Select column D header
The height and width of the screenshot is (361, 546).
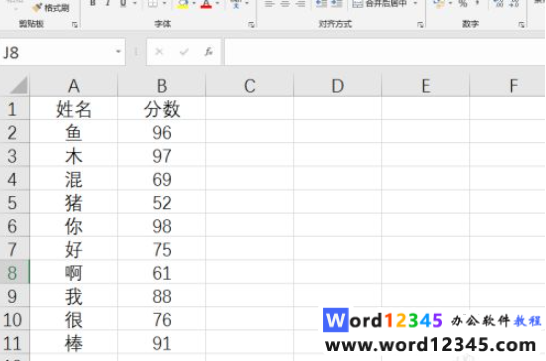point(338,86)
